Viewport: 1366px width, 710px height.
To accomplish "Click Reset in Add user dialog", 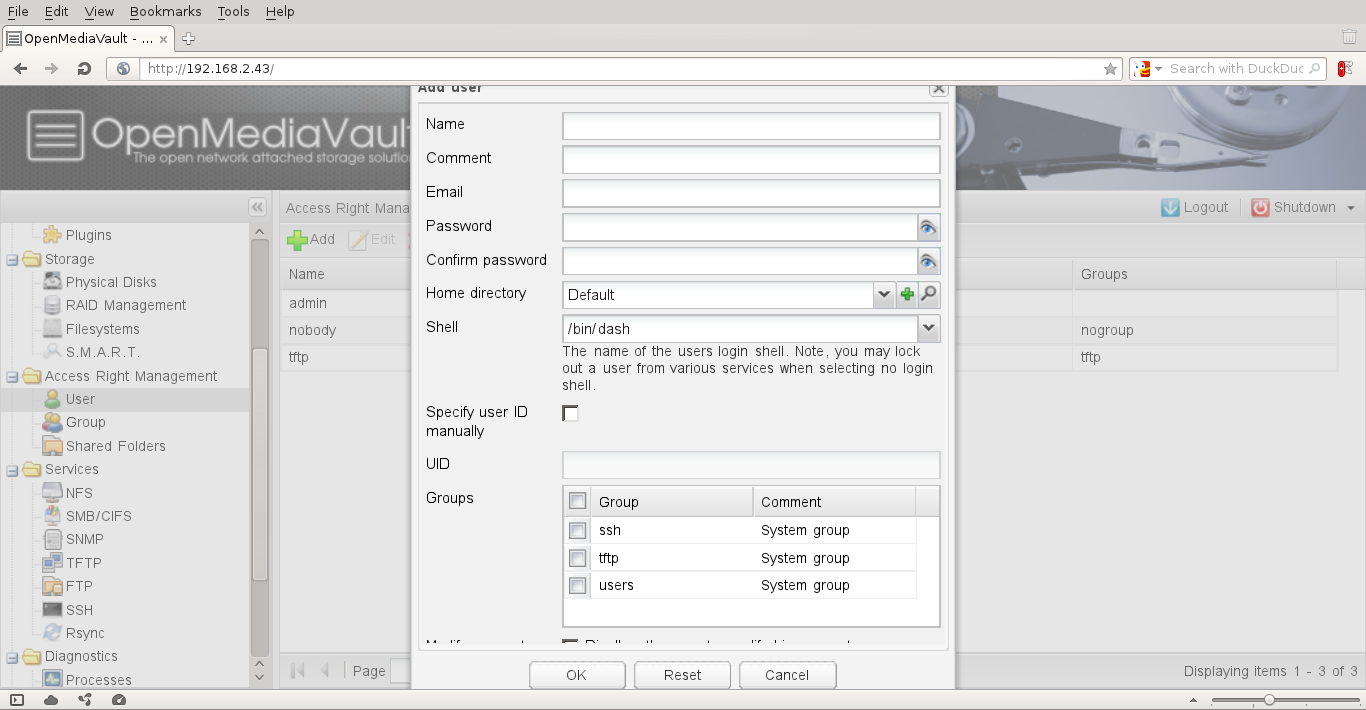I will click(x=682, y=675).
